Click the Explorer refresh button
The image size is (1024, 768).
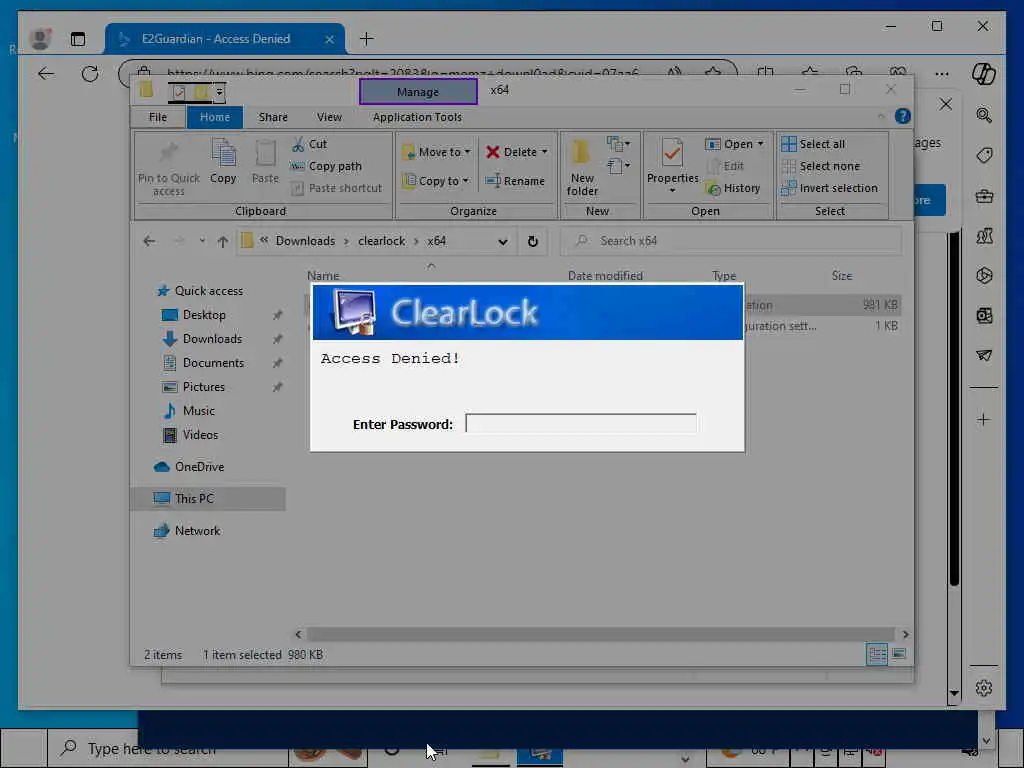[x=533, y=242]
